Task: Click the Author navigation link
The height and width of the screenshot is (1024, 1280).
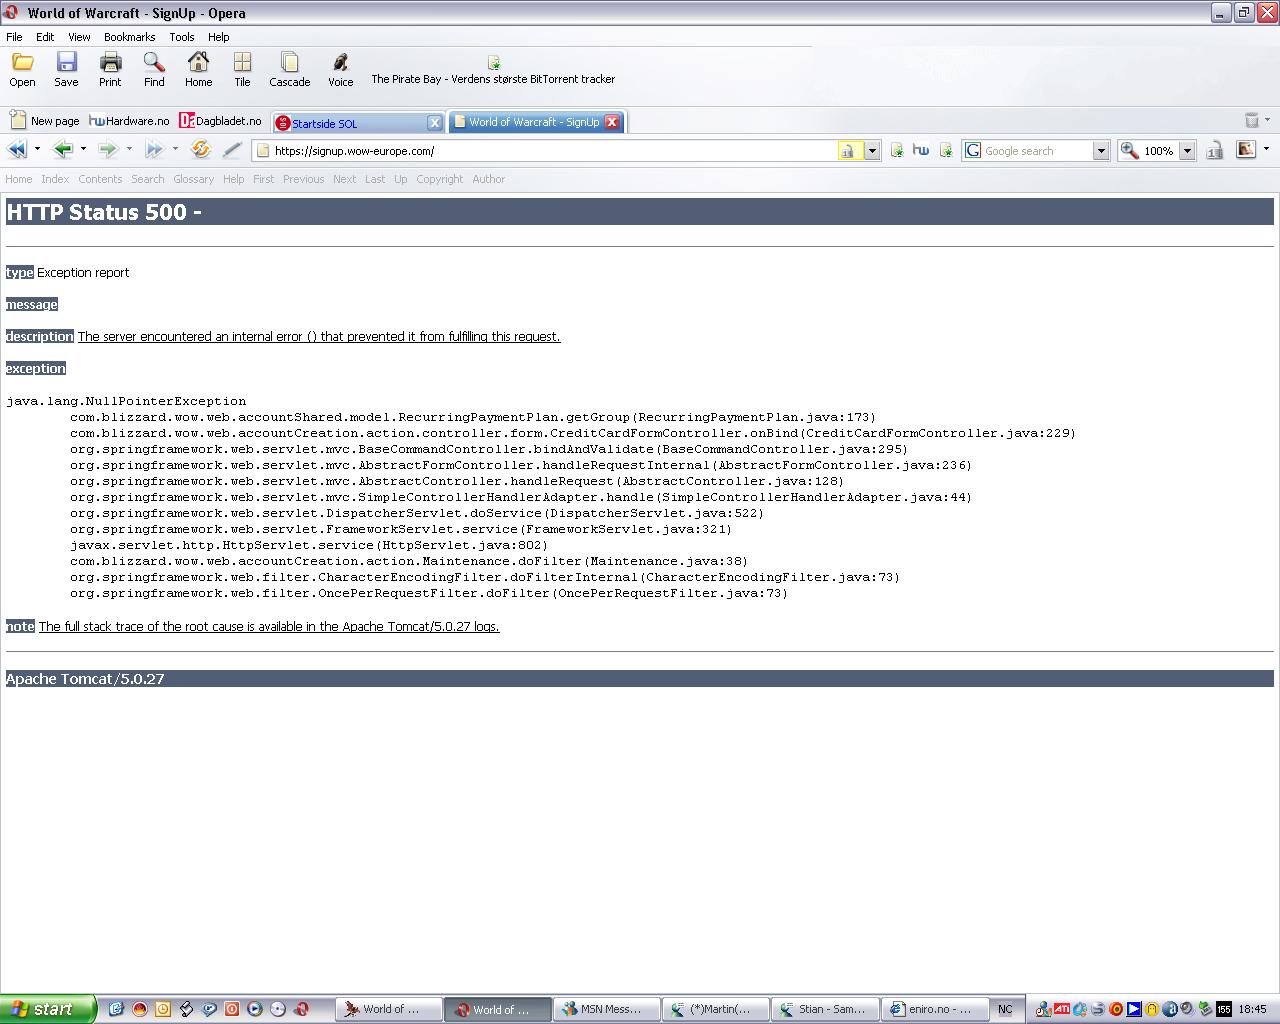Action: 488,179
